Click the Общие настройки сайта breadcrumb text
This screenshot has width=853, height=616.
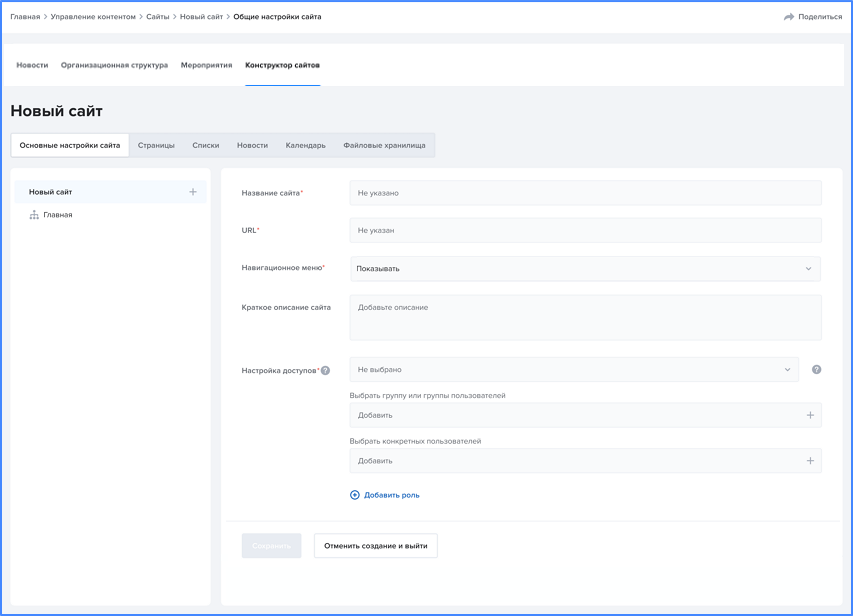(277, 17)
